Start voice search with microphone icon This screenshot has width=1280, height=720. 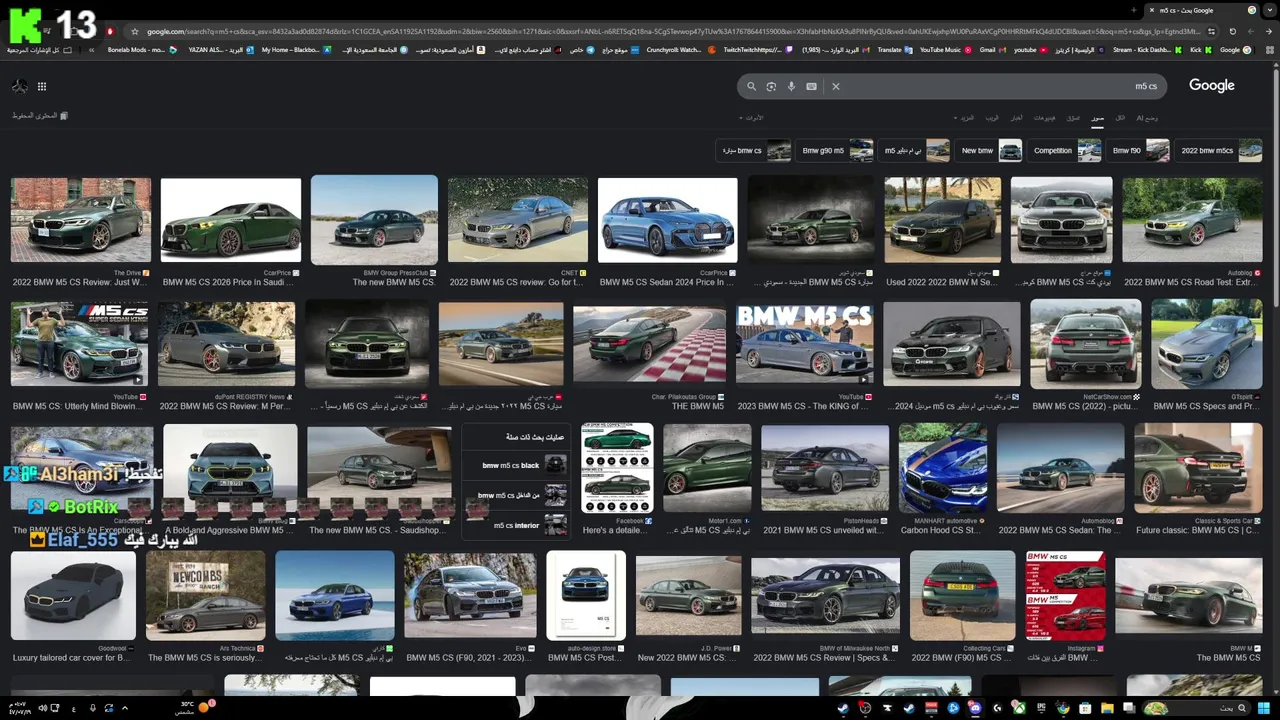pyautogui.click(x=791, y=87)
